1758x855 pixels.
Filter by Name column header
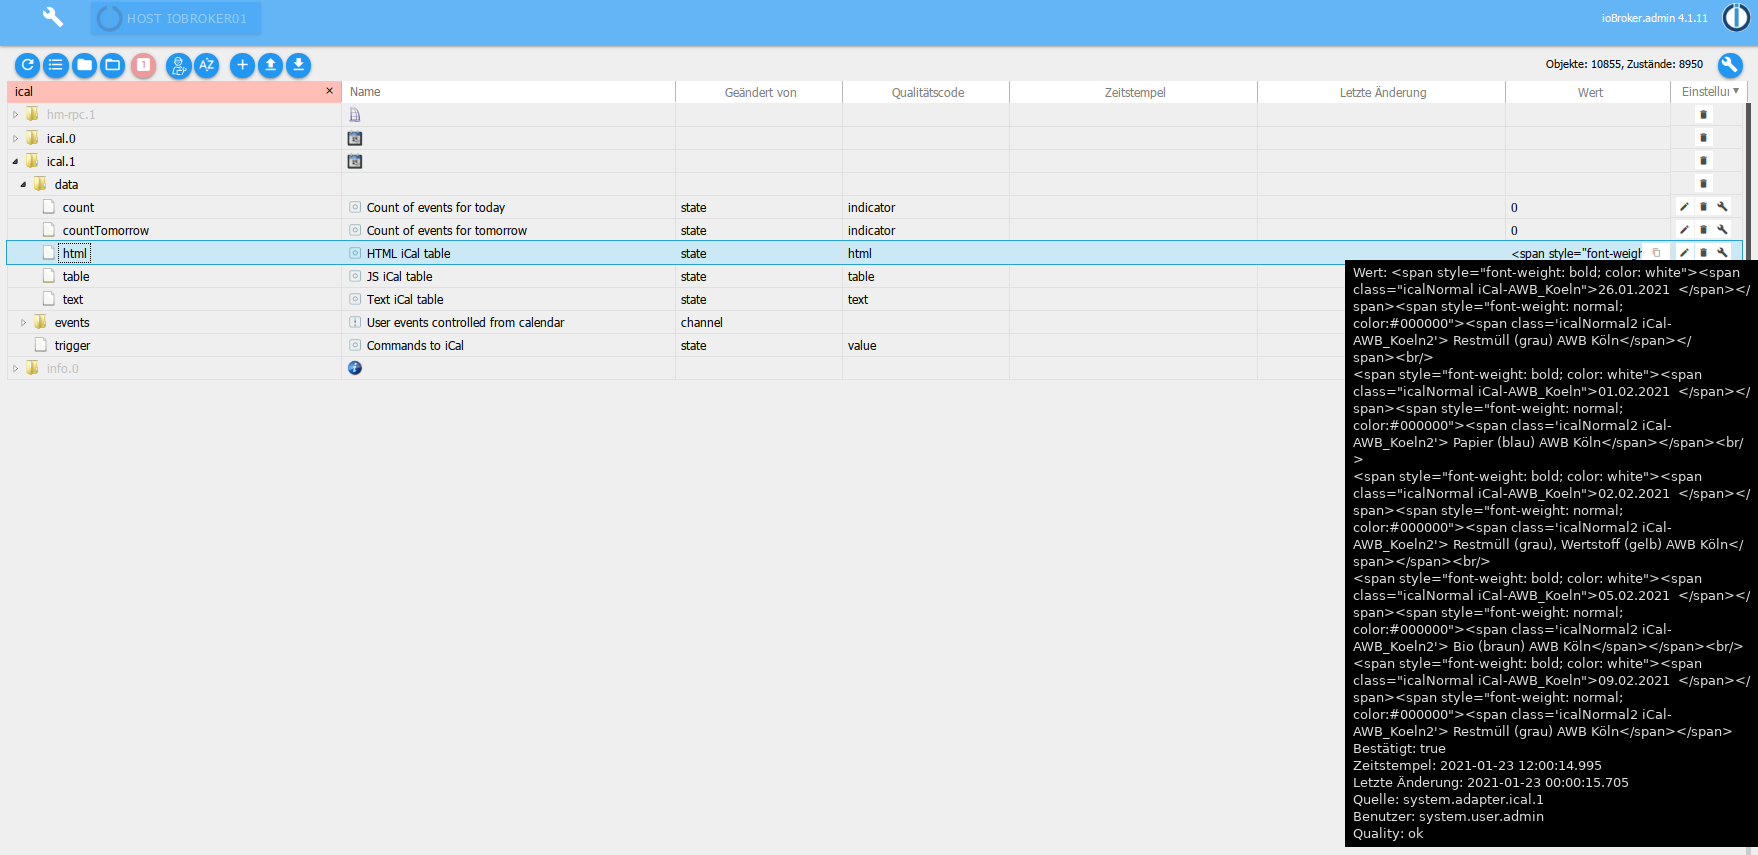click(x=509, y=92)
